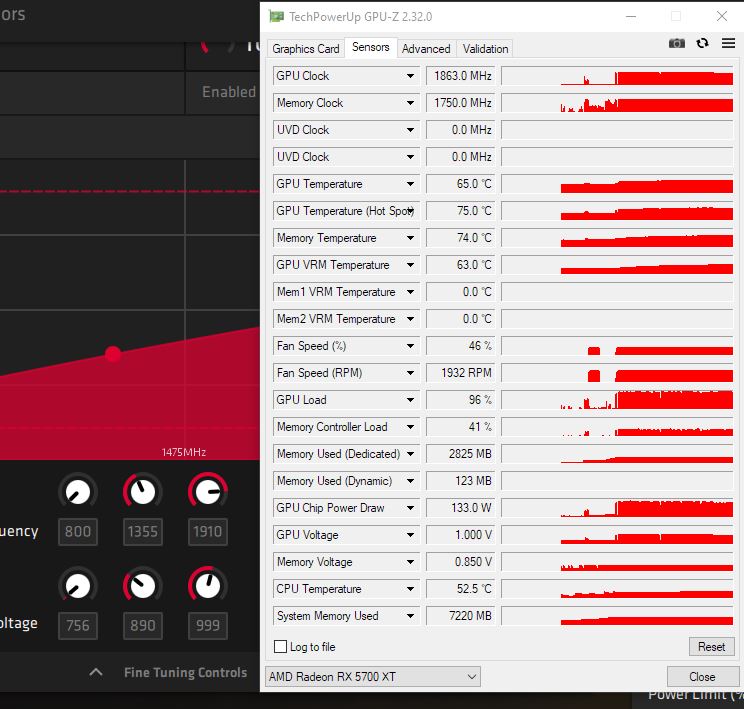Open the Fan Speed (RPM) sensor dropdown
744x709 pixels.
(x=410, y=373)
